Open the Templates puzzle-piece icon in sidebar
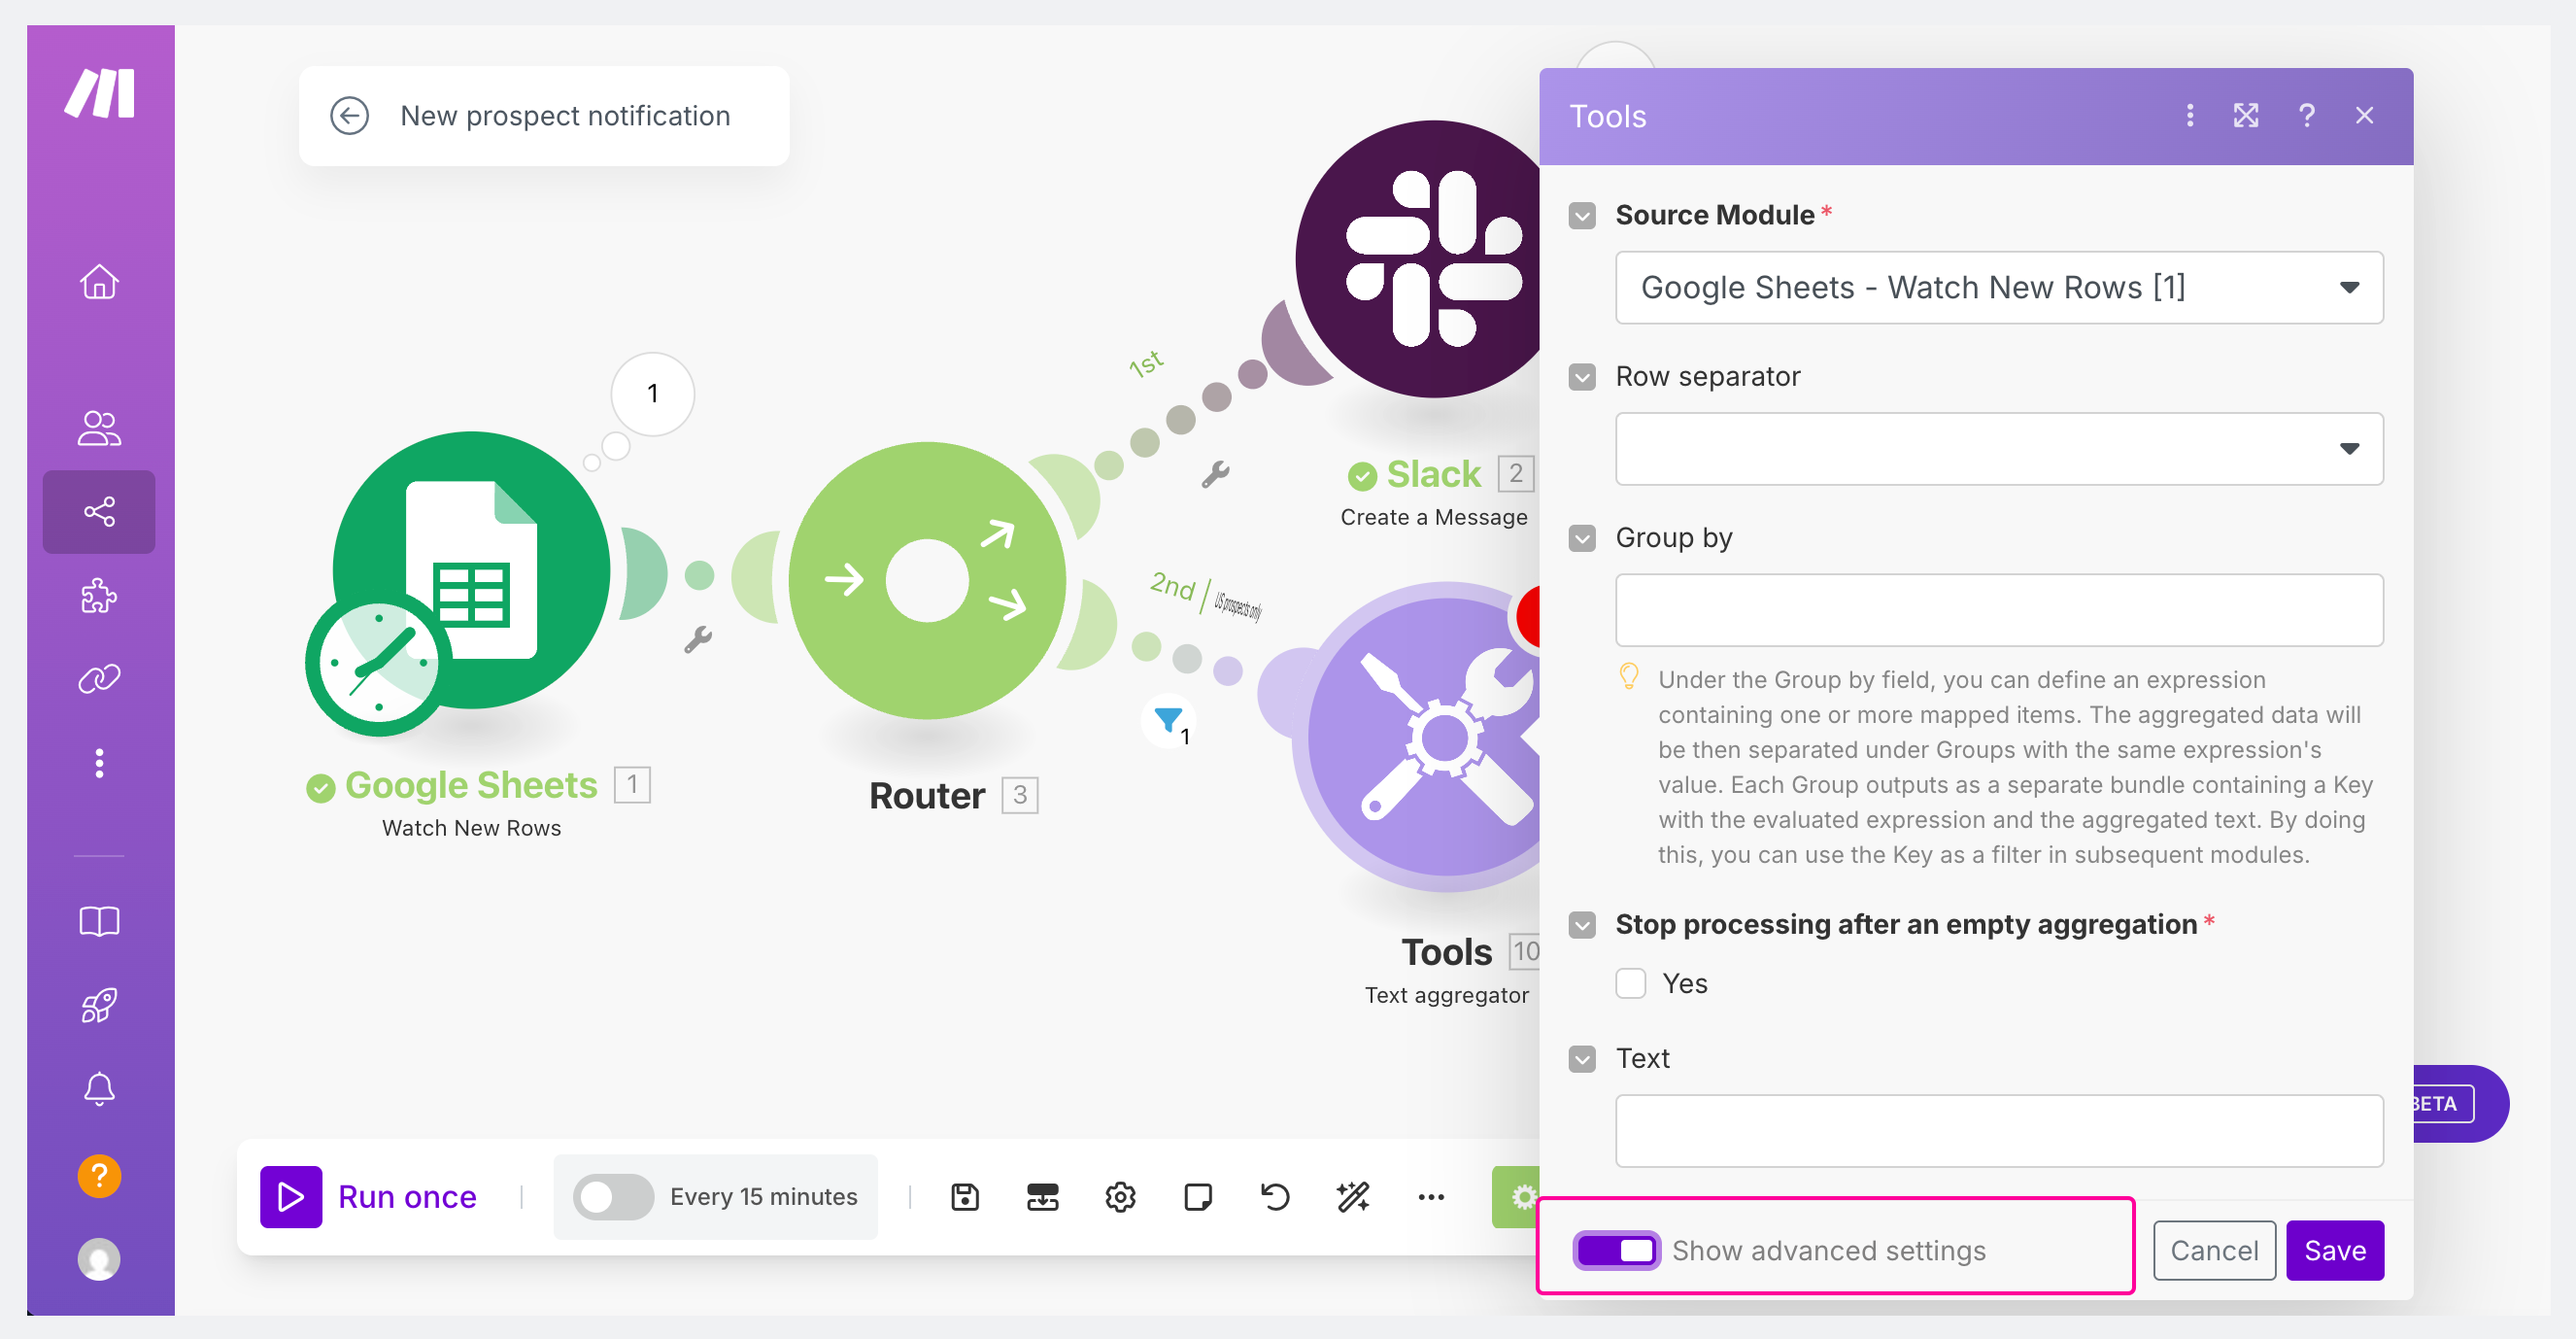 99,596
